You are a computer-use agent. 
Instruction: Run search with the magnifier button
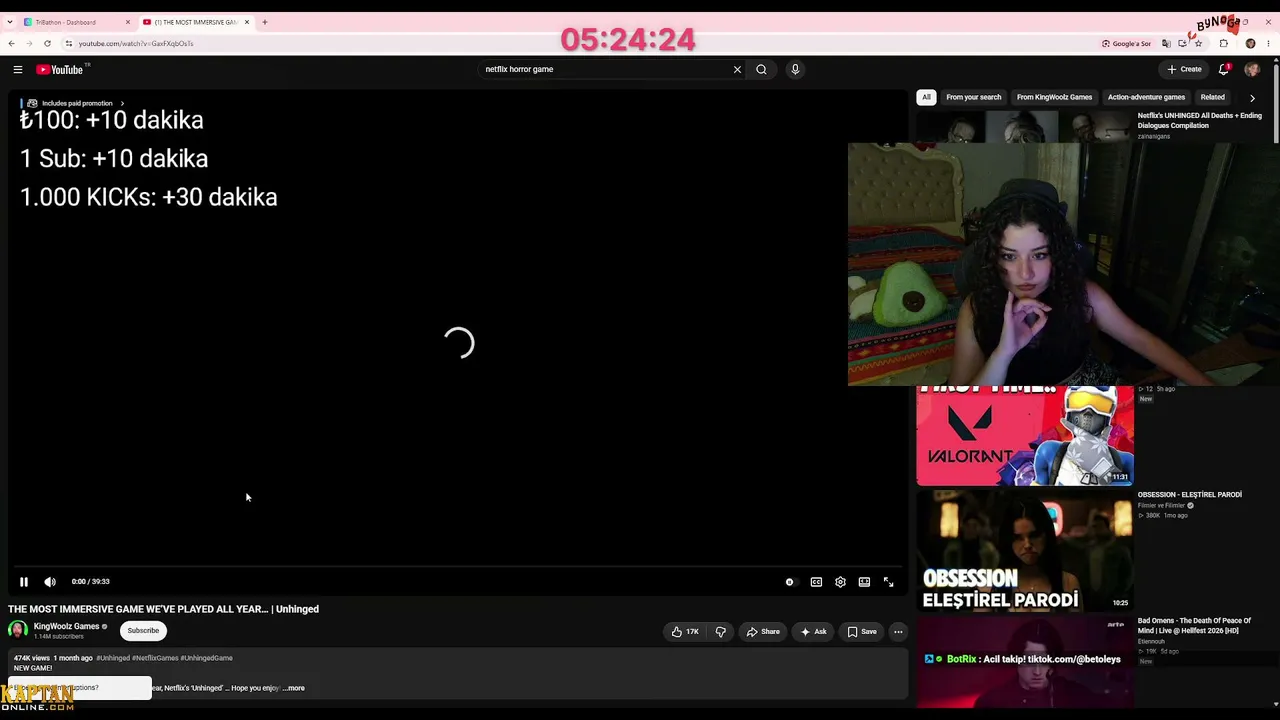coord(761,69)
